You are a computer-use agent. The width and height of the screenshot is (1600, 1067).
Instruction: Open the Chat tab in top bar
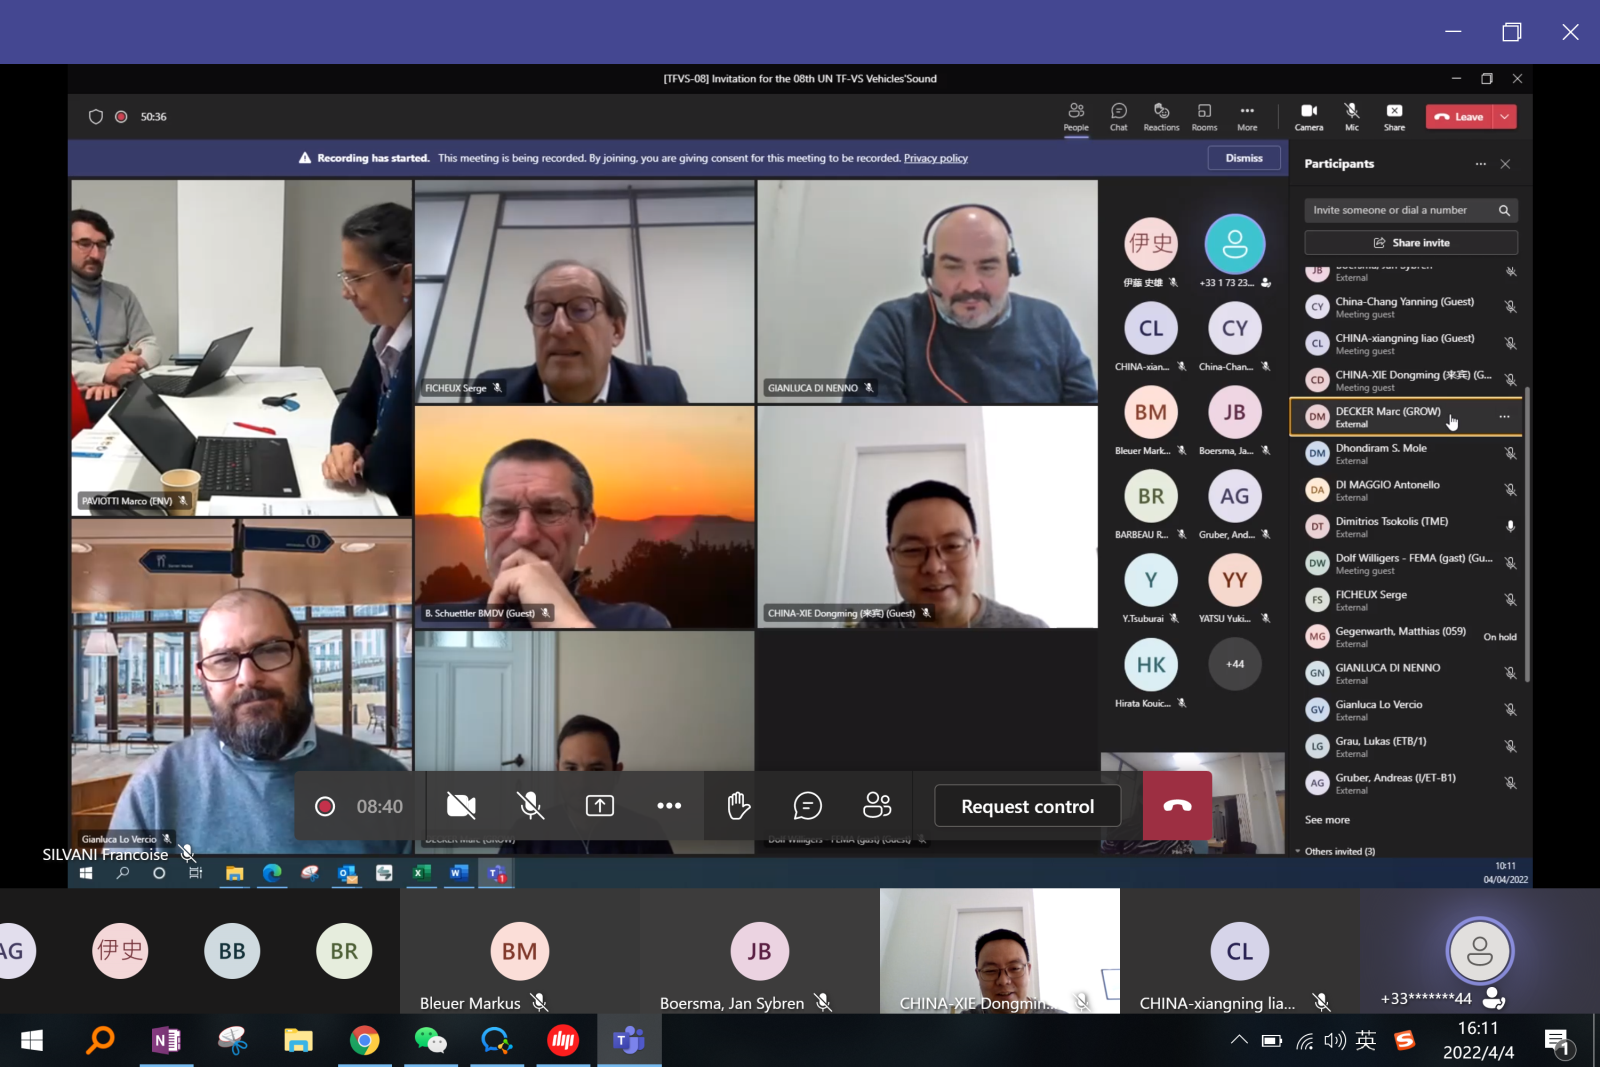[x=1118, y=116]
